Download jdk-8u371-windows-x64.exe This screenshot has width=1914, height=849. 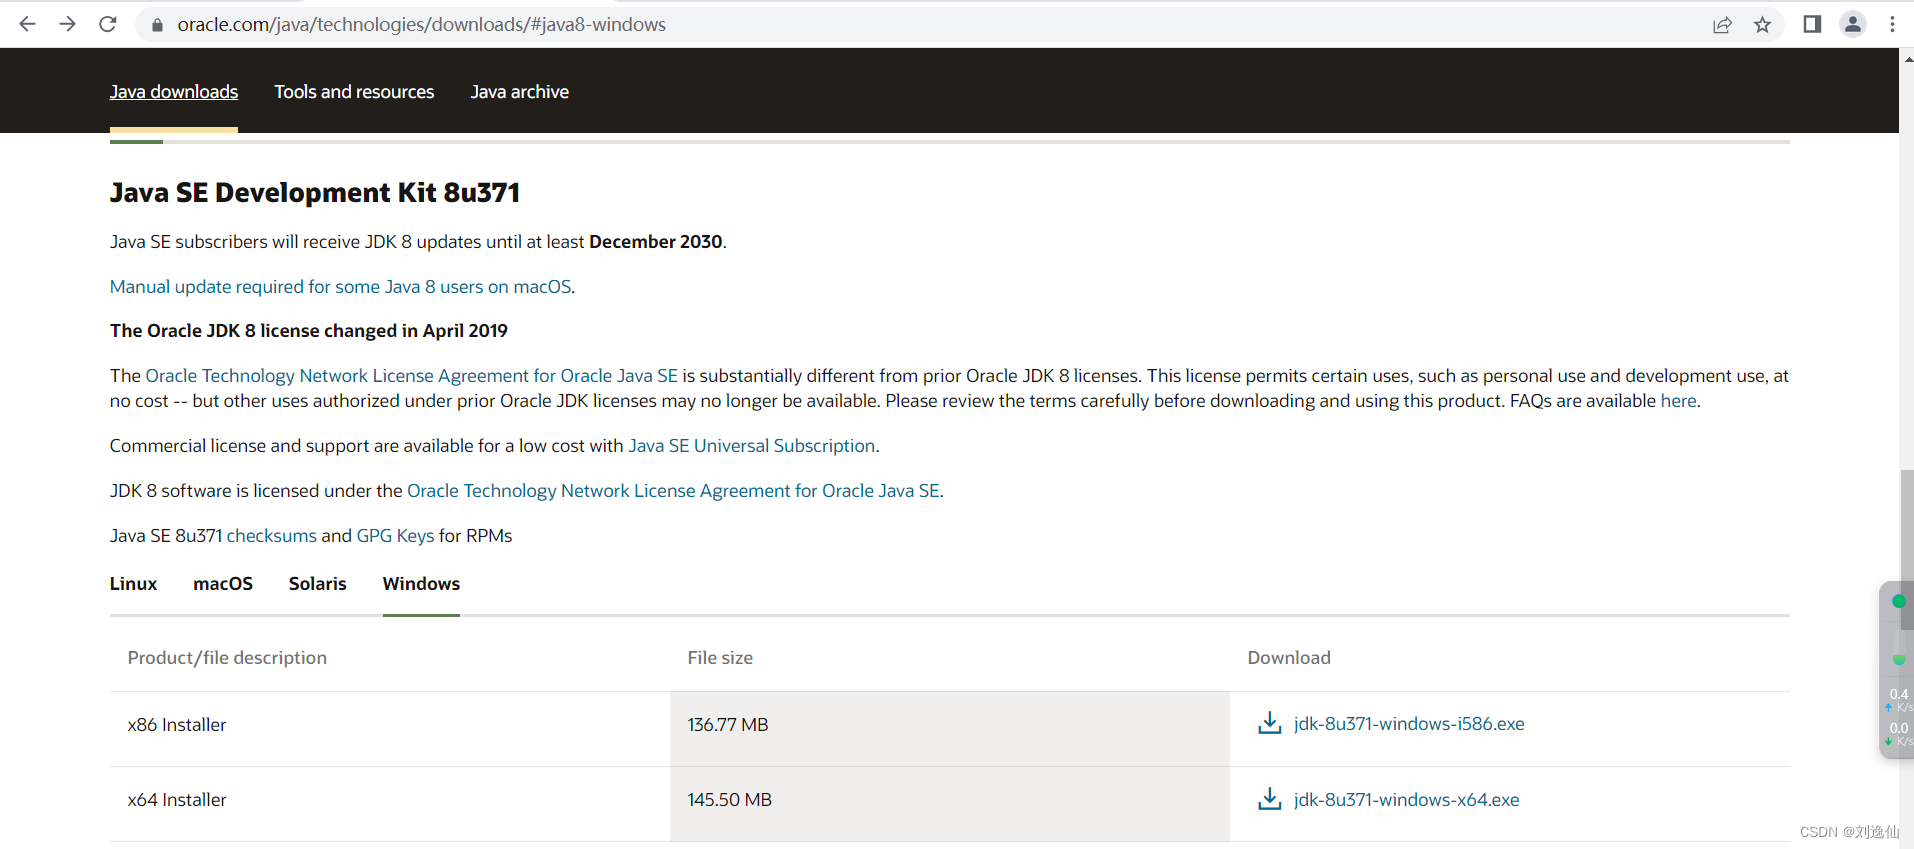[x=1406, y=800]
